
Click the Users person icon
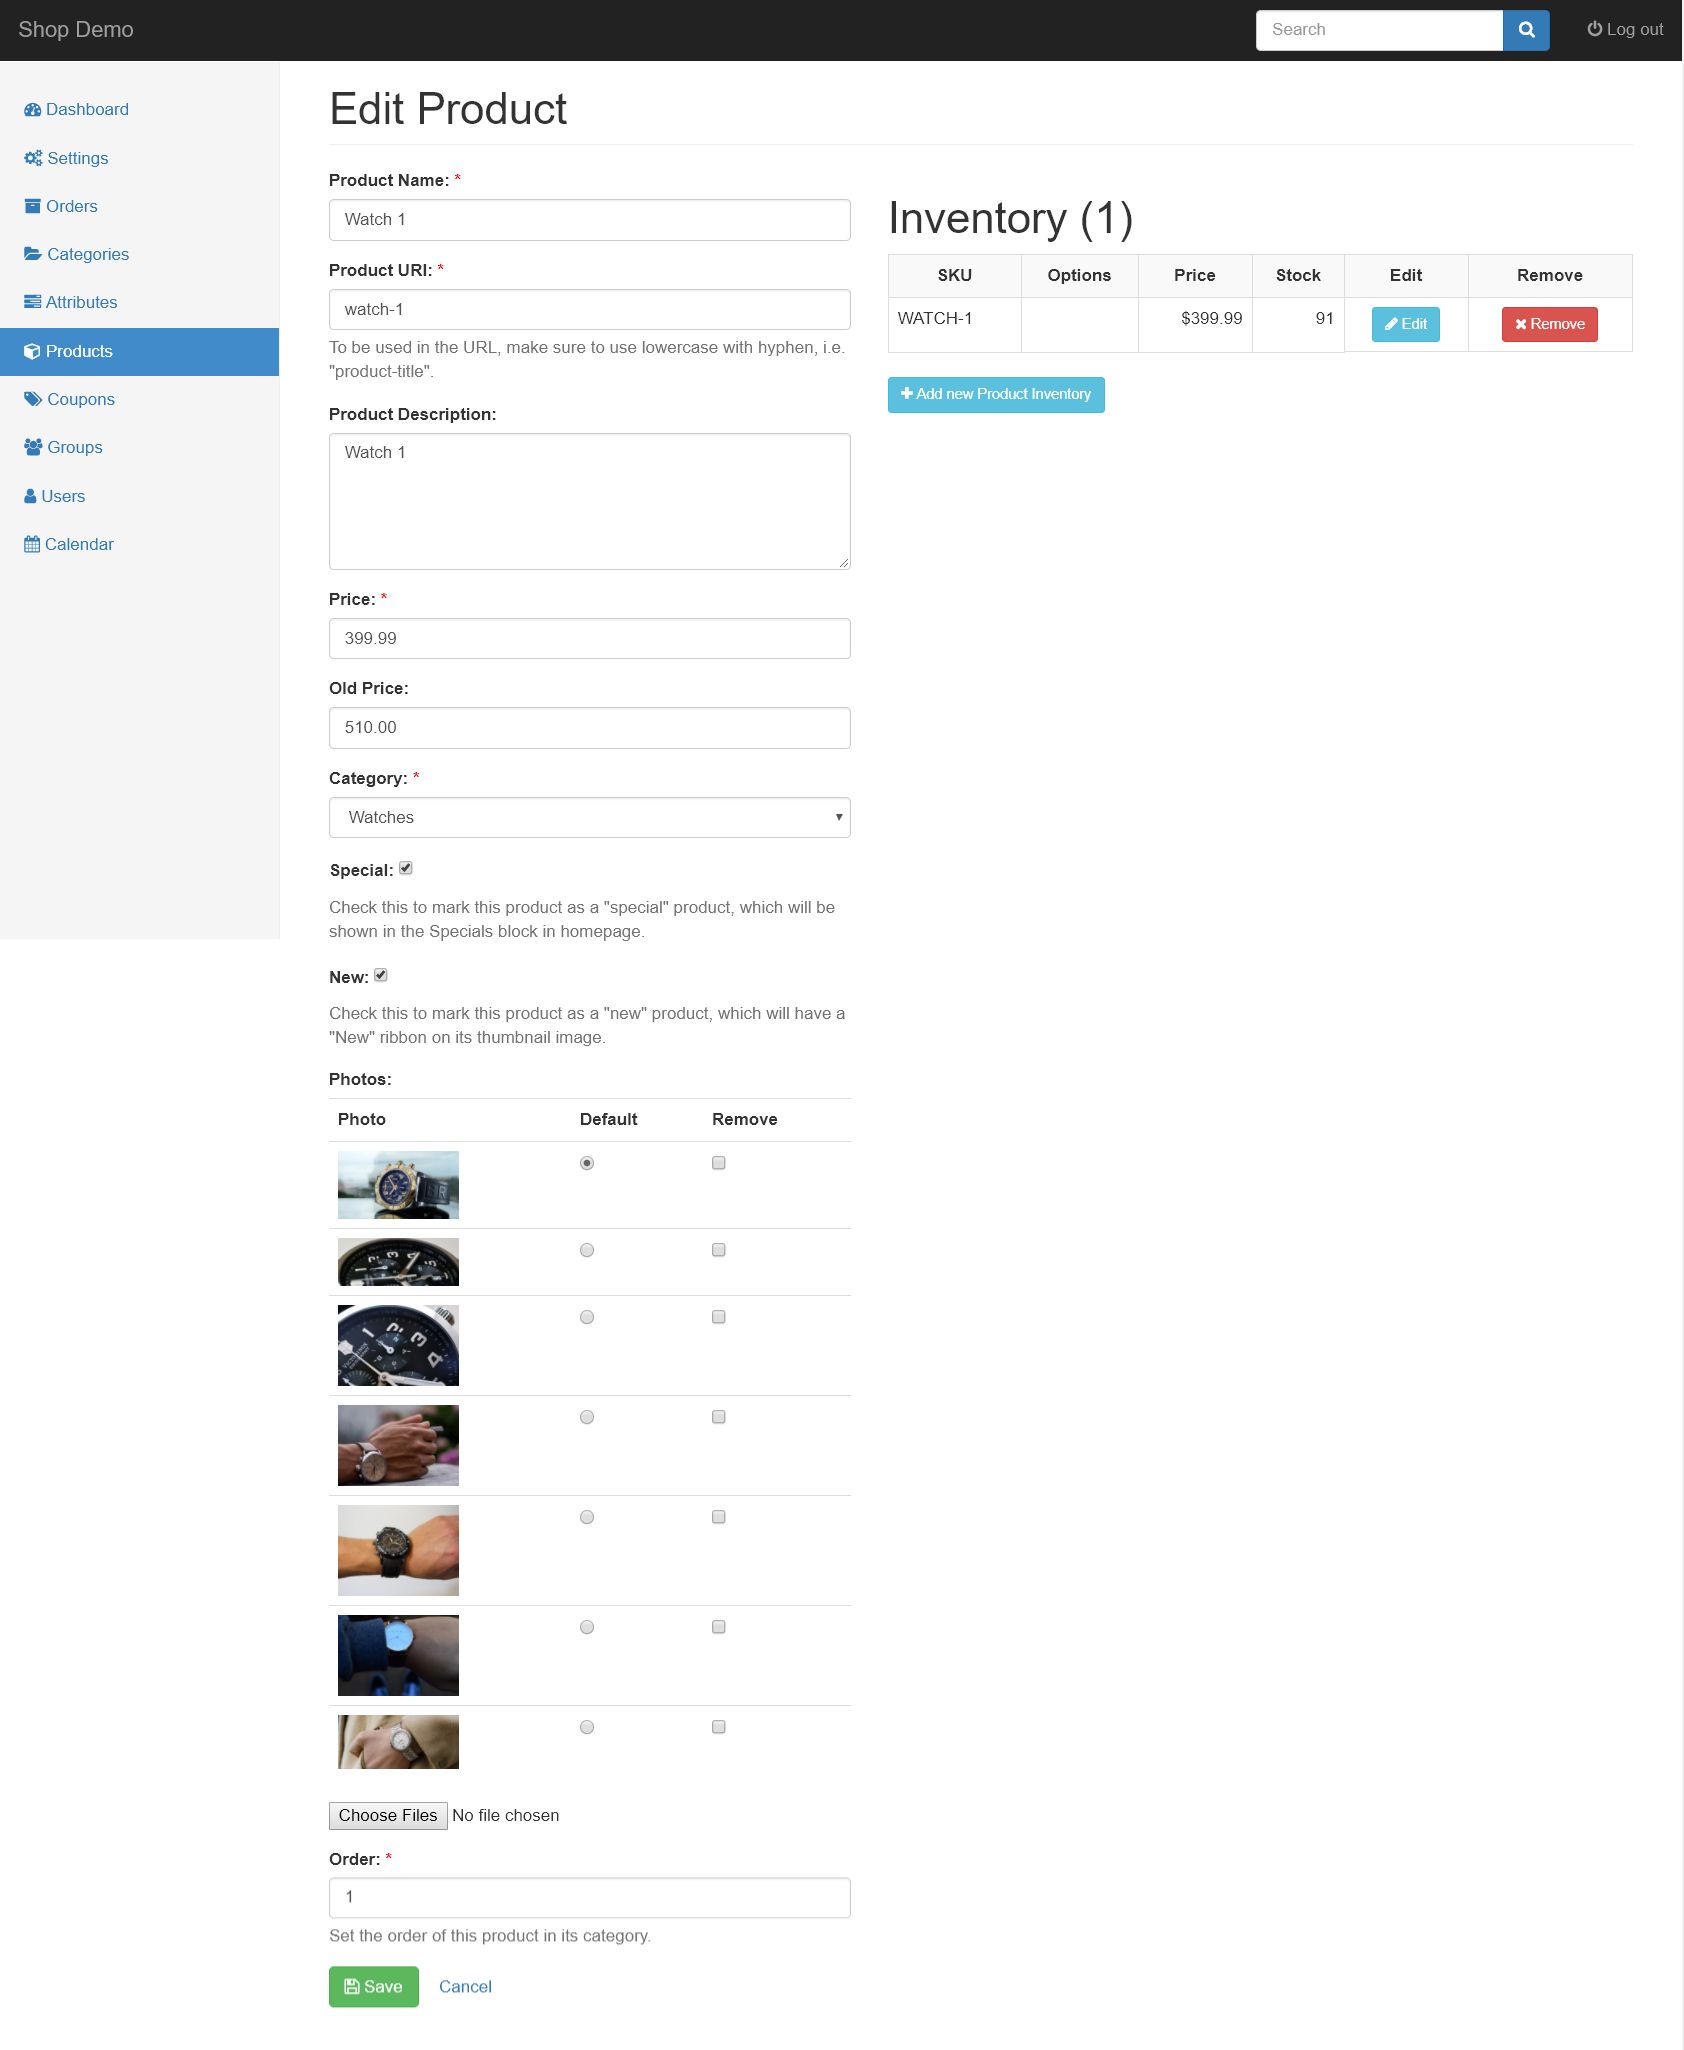tap(30, 496)
